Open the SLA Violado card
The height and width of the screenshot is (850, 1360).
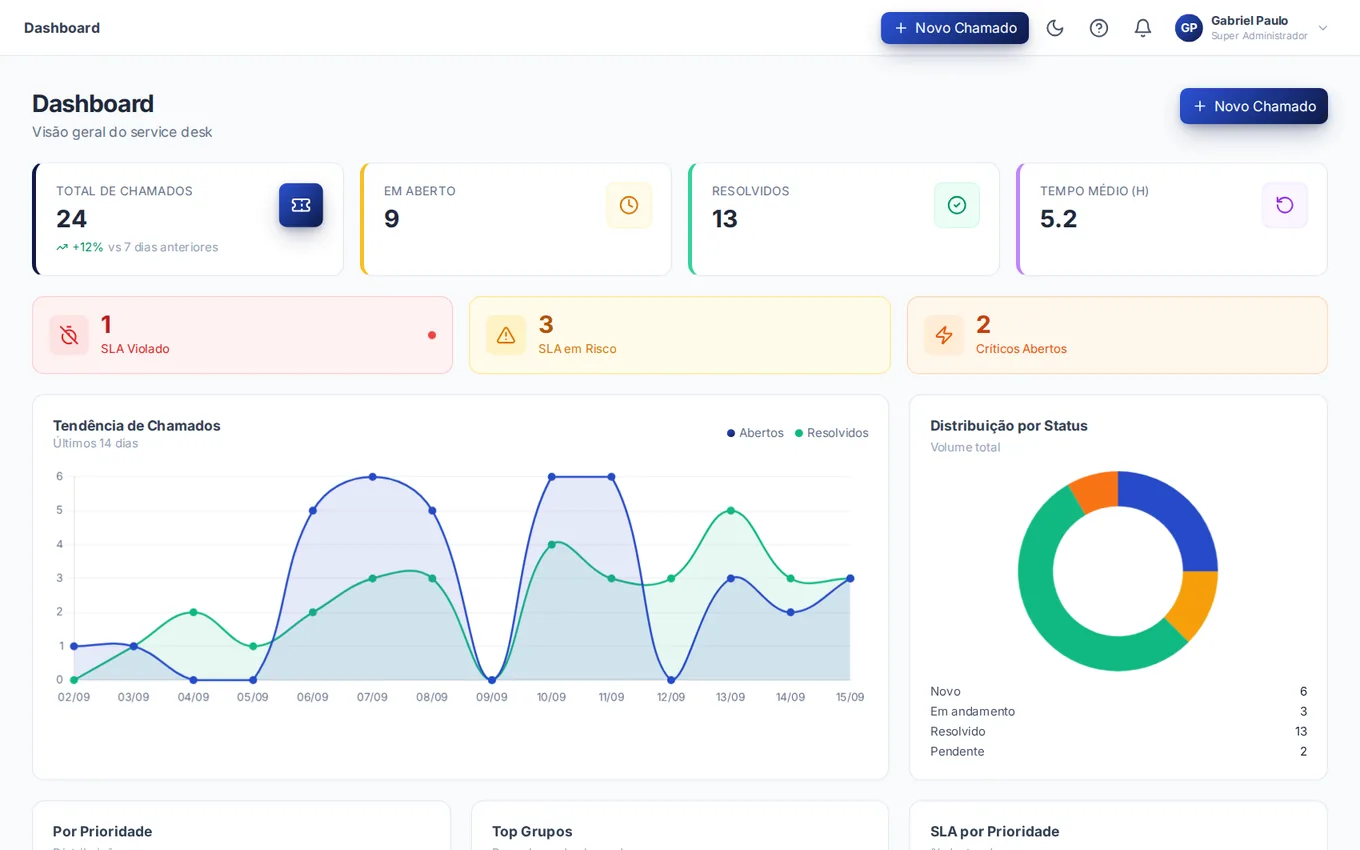(242, 335)
